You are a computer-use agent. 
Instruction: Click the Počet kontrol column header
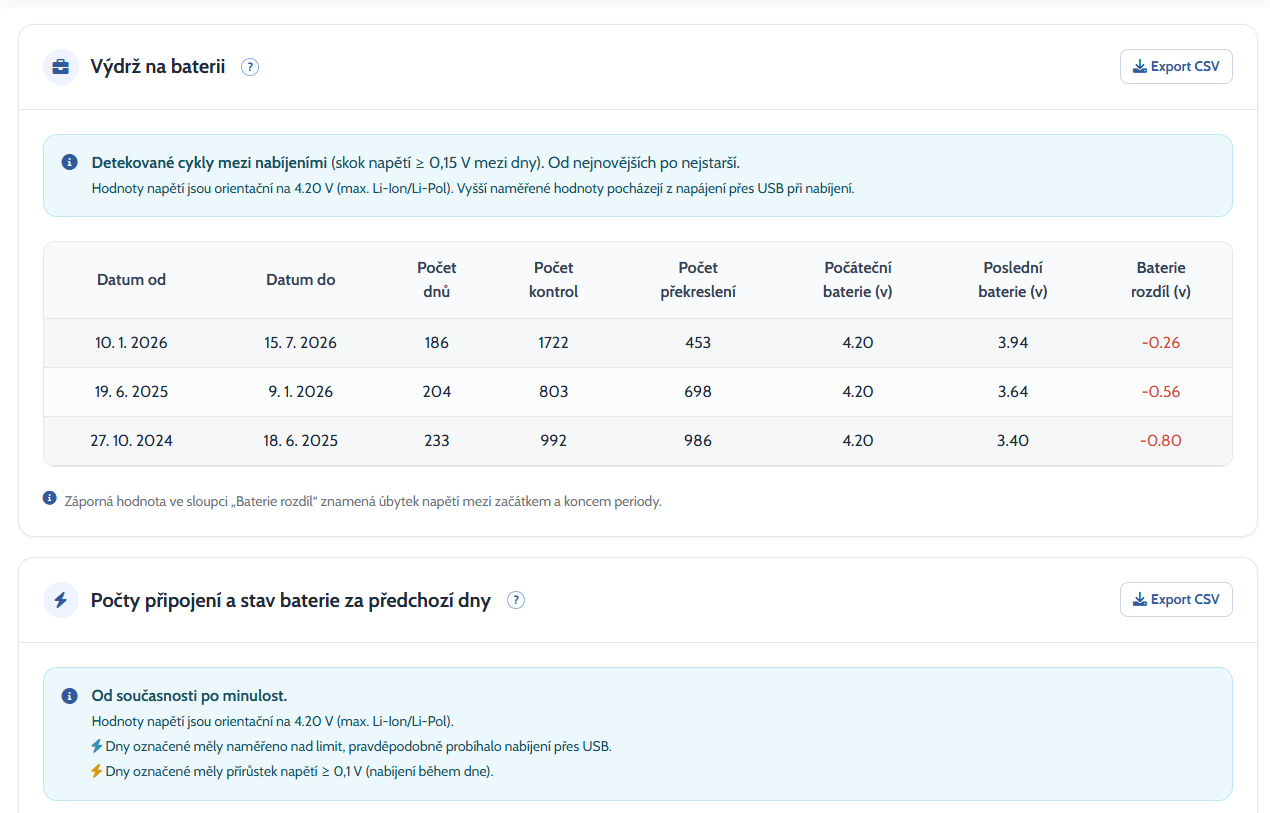553,280
